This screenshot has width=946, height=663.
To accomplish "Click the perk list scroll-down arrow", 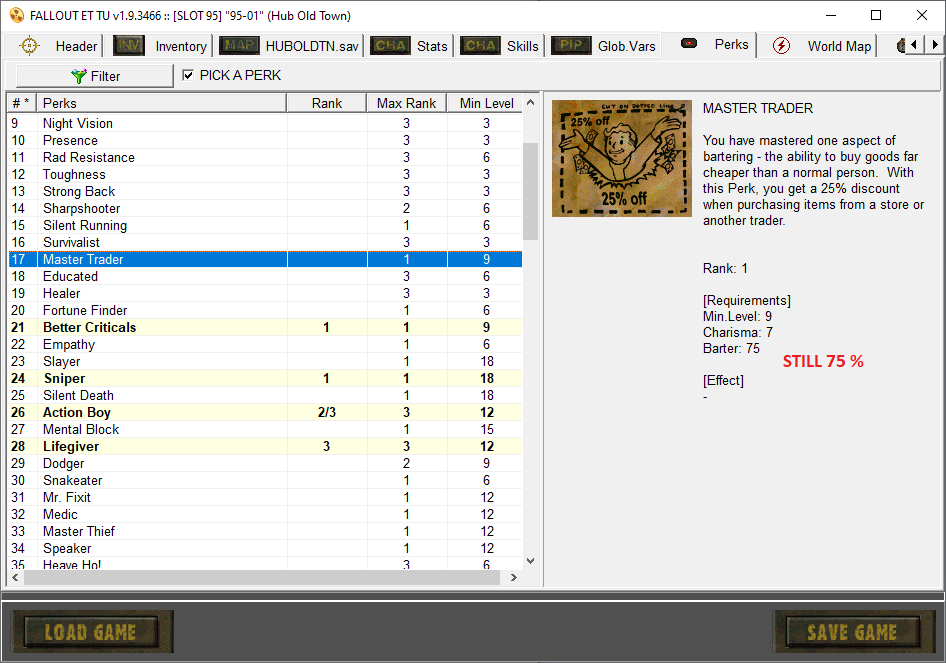I will [x=530, y=561].
